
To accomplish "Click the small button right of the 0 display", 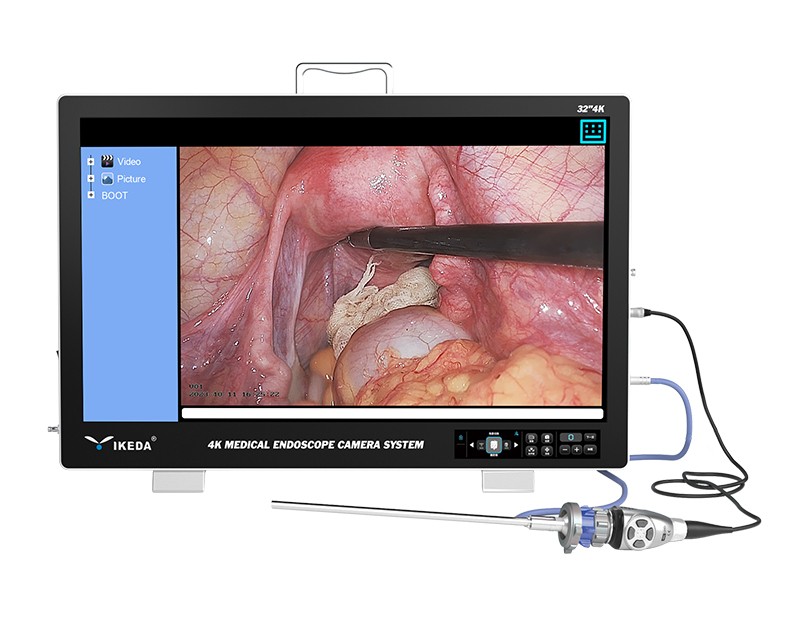I will tap(590, 437).
